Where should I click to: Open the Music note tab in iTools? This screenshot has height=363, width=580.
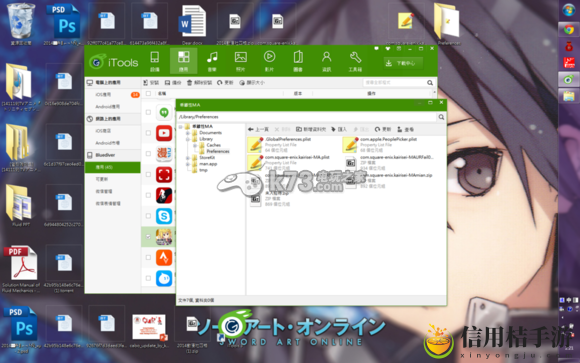pos(212,61)
